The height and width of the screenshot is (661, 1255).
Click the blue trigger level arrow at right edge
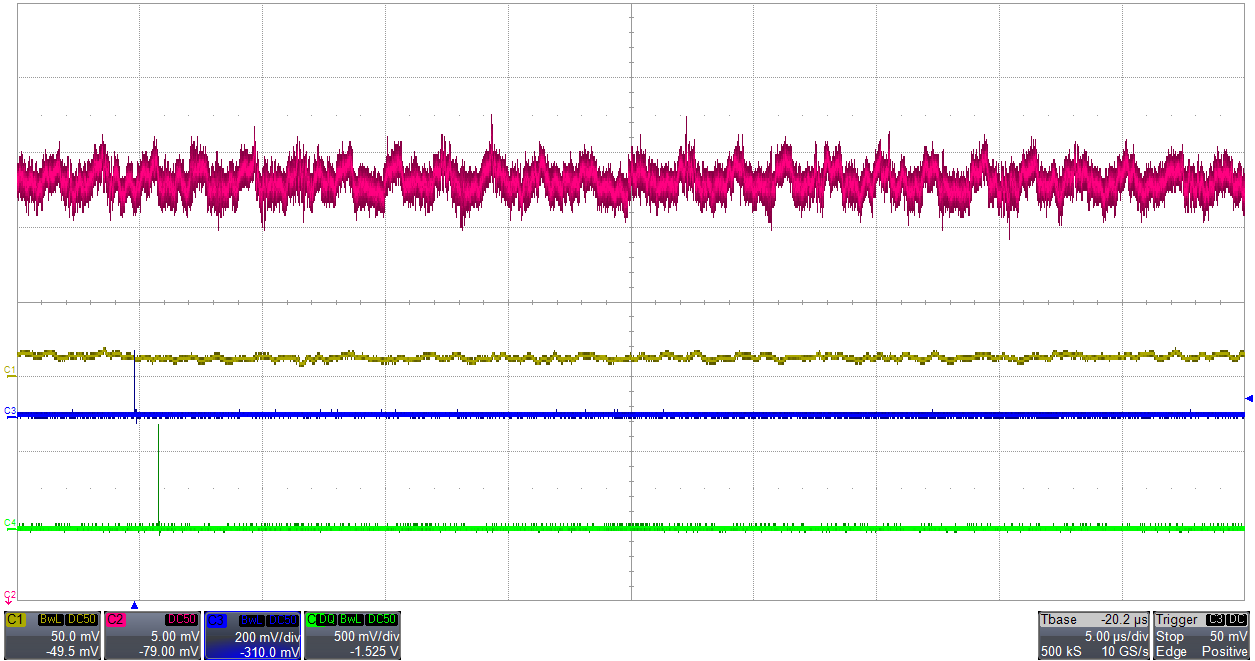[x=1249, y=398]
